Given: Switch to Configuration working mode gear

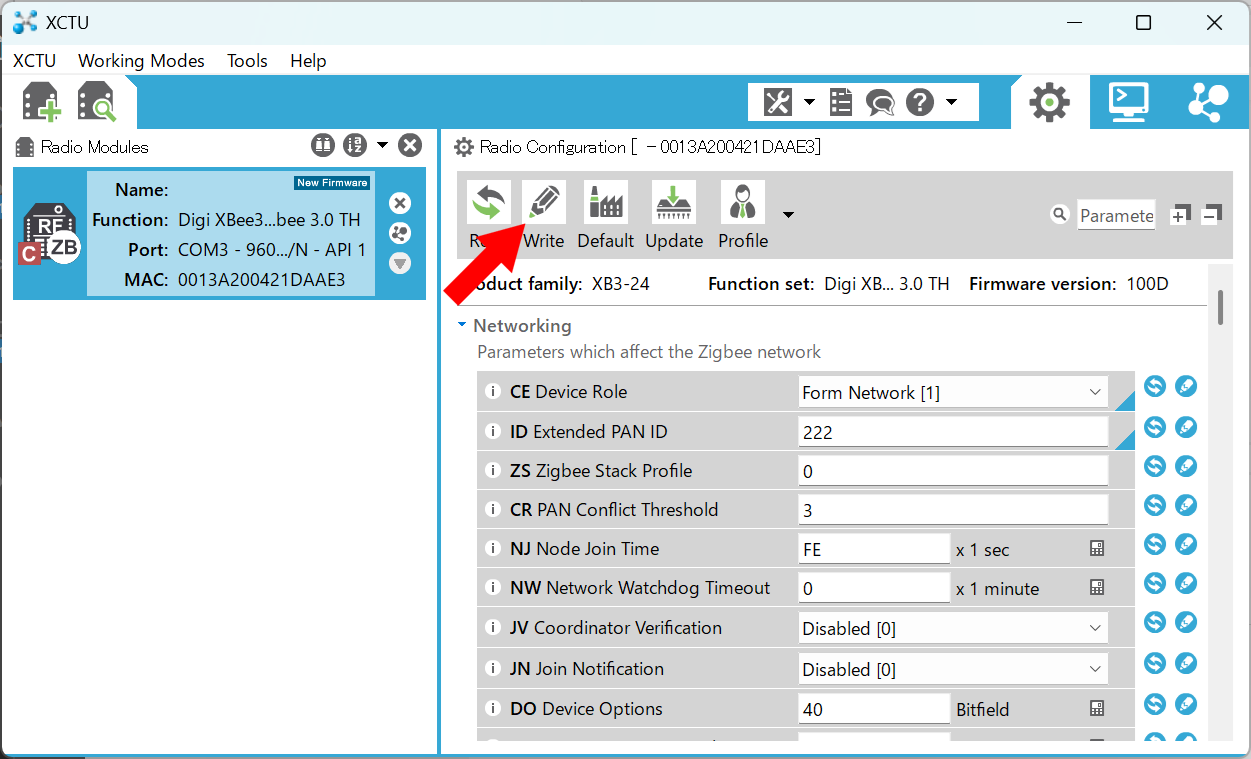Looking at the screenshot, I should coord(1049,102).
